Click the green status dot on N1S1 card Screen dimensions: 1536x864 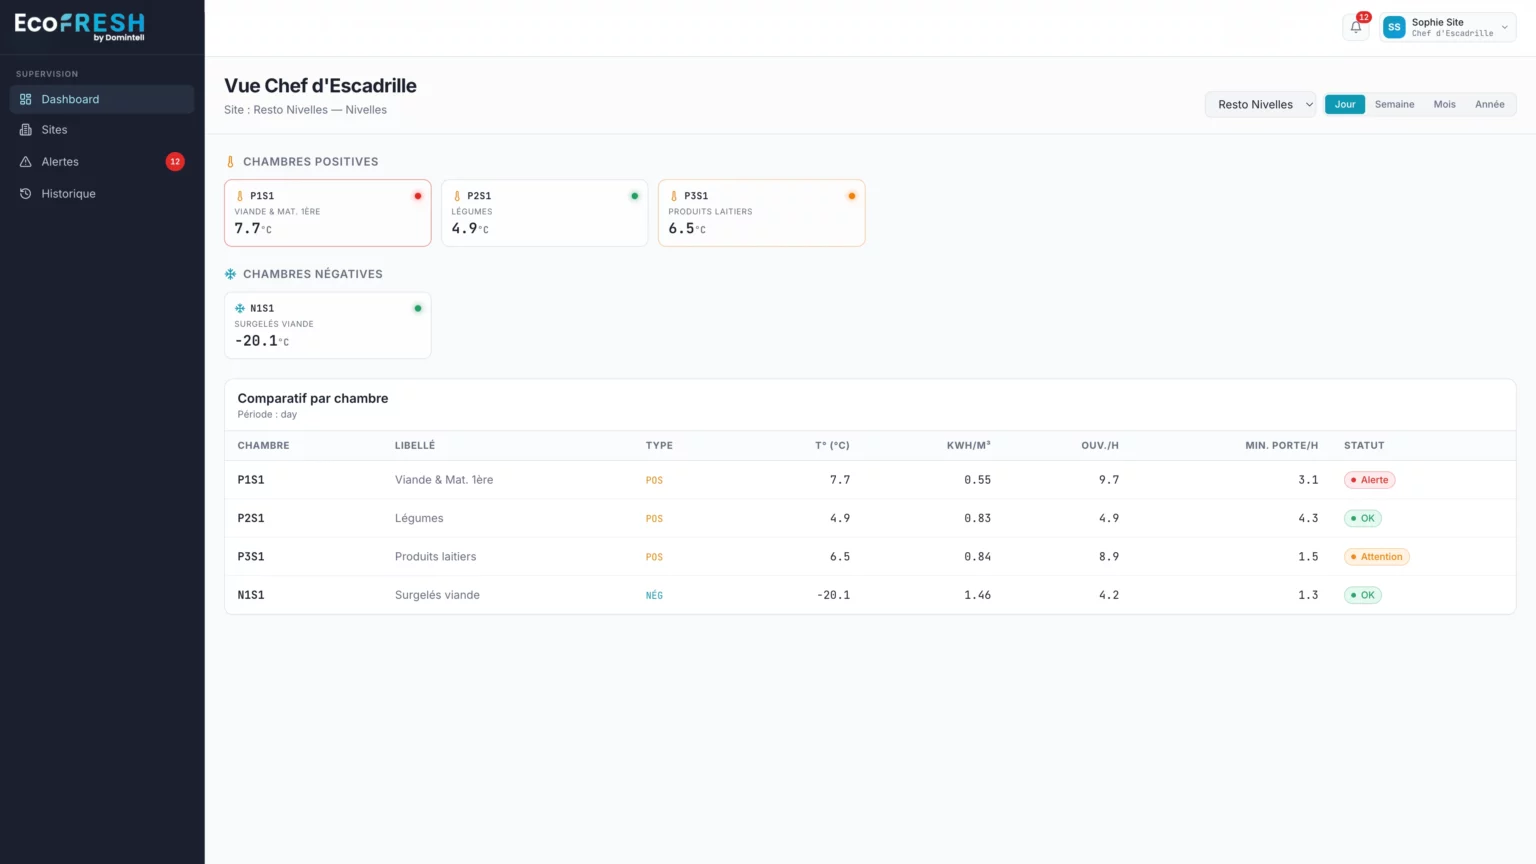click(418, 308)
